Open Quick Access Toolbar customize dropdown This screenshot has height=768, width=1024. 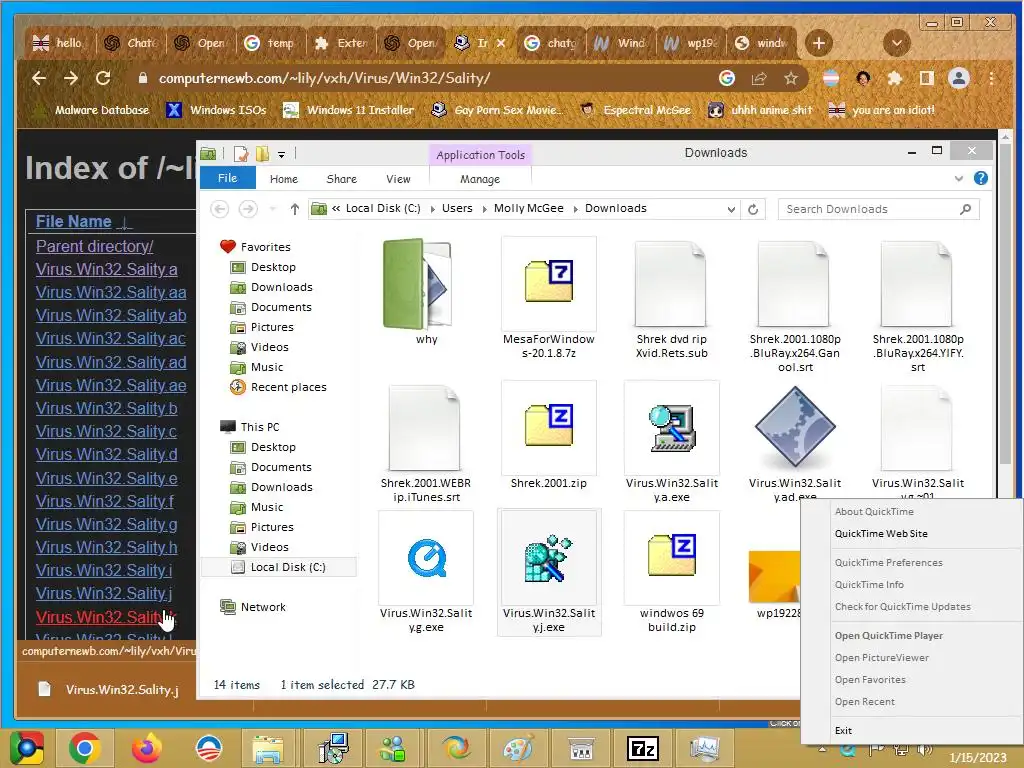click(x=281, y=155)
